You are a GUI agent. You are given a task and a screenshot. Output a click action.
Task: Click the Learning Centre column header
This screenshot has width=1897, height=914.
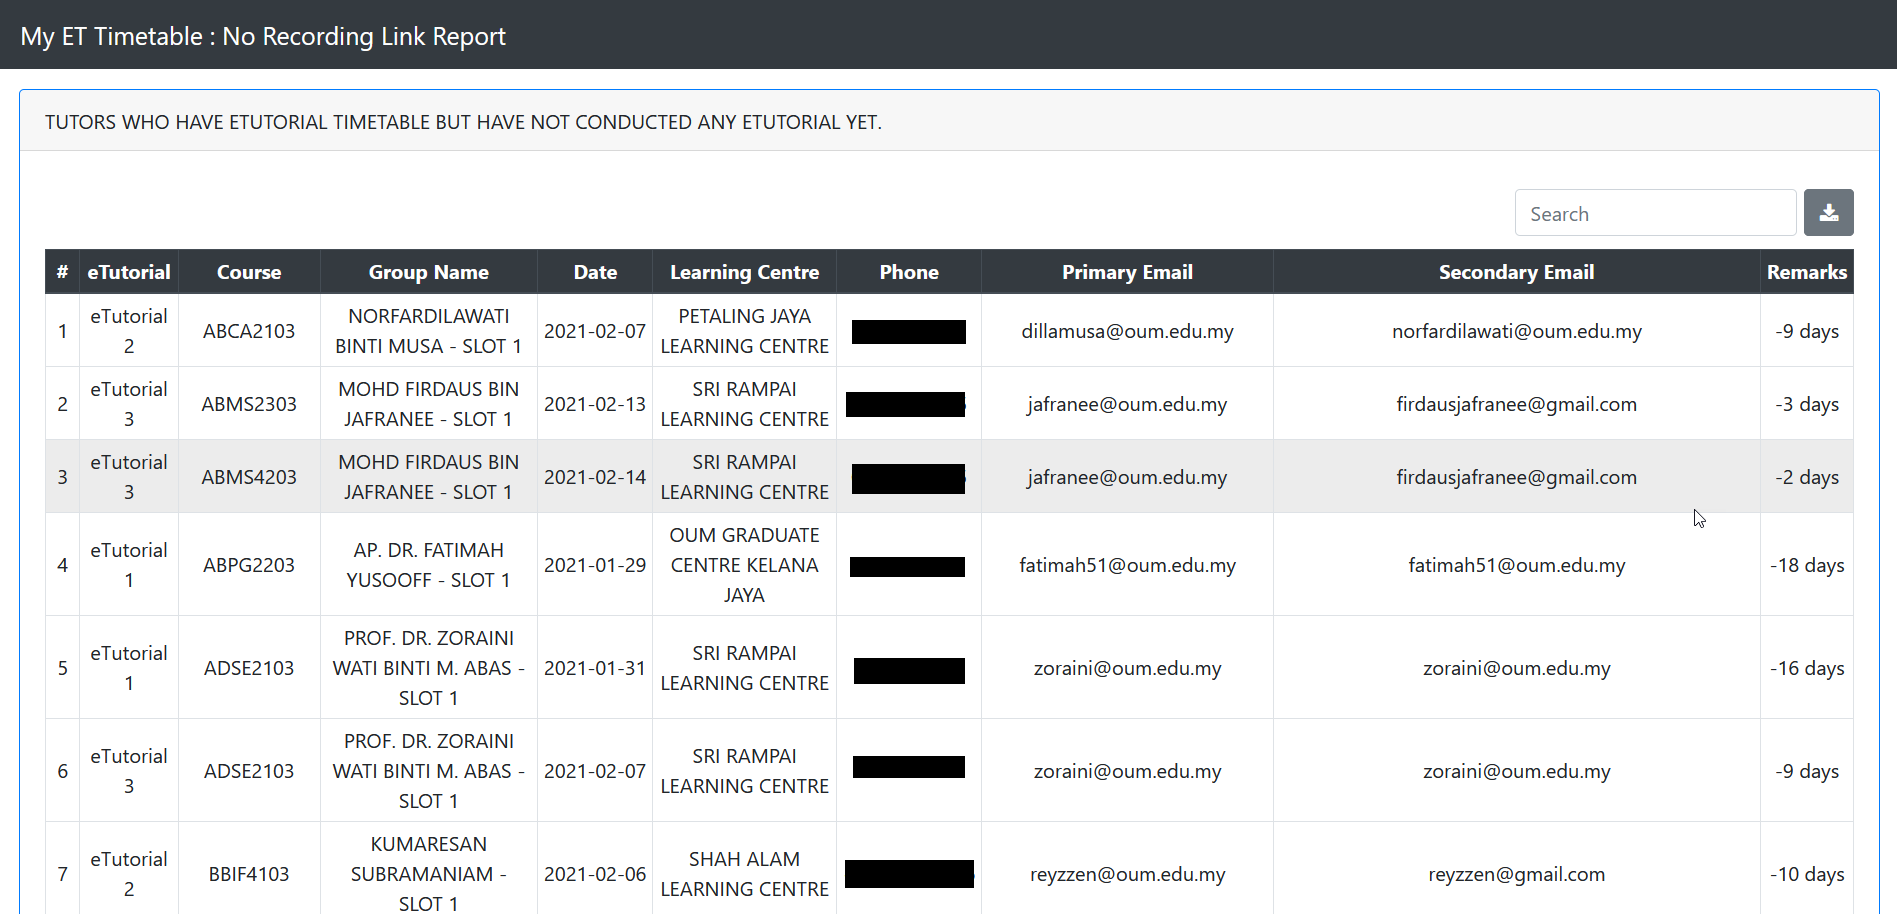744,272
